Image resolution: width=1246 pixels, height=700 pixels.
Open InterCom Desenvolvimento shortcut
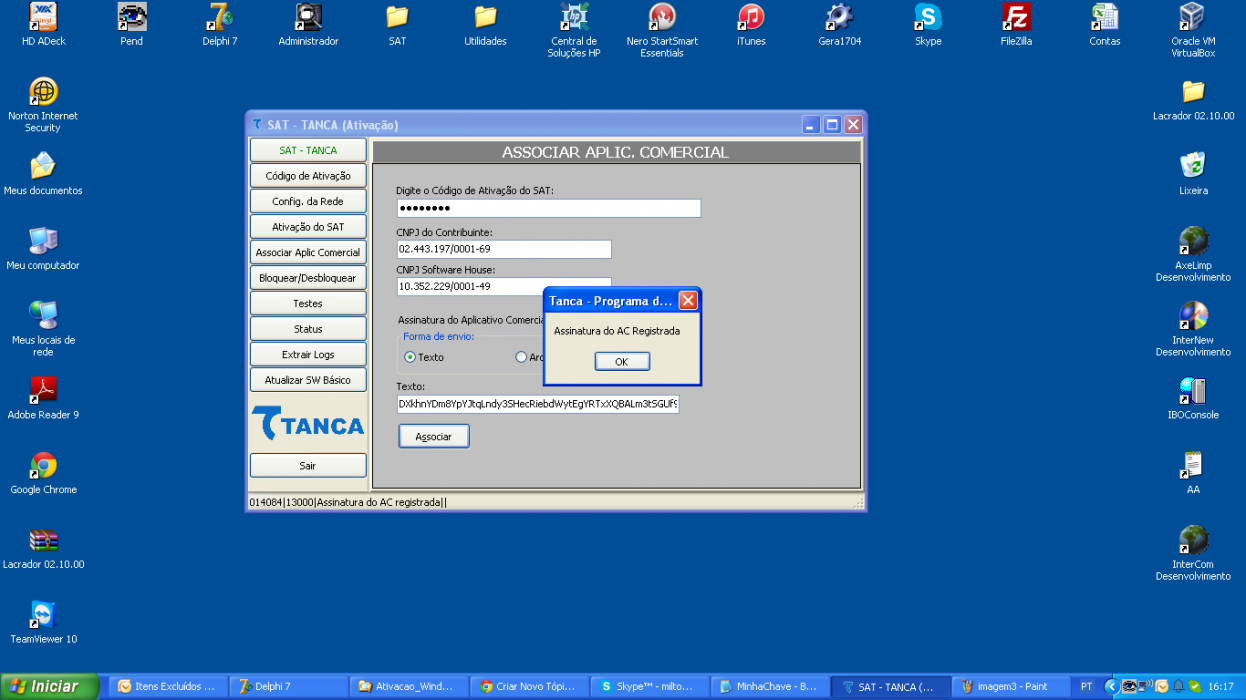point(1193,540)
